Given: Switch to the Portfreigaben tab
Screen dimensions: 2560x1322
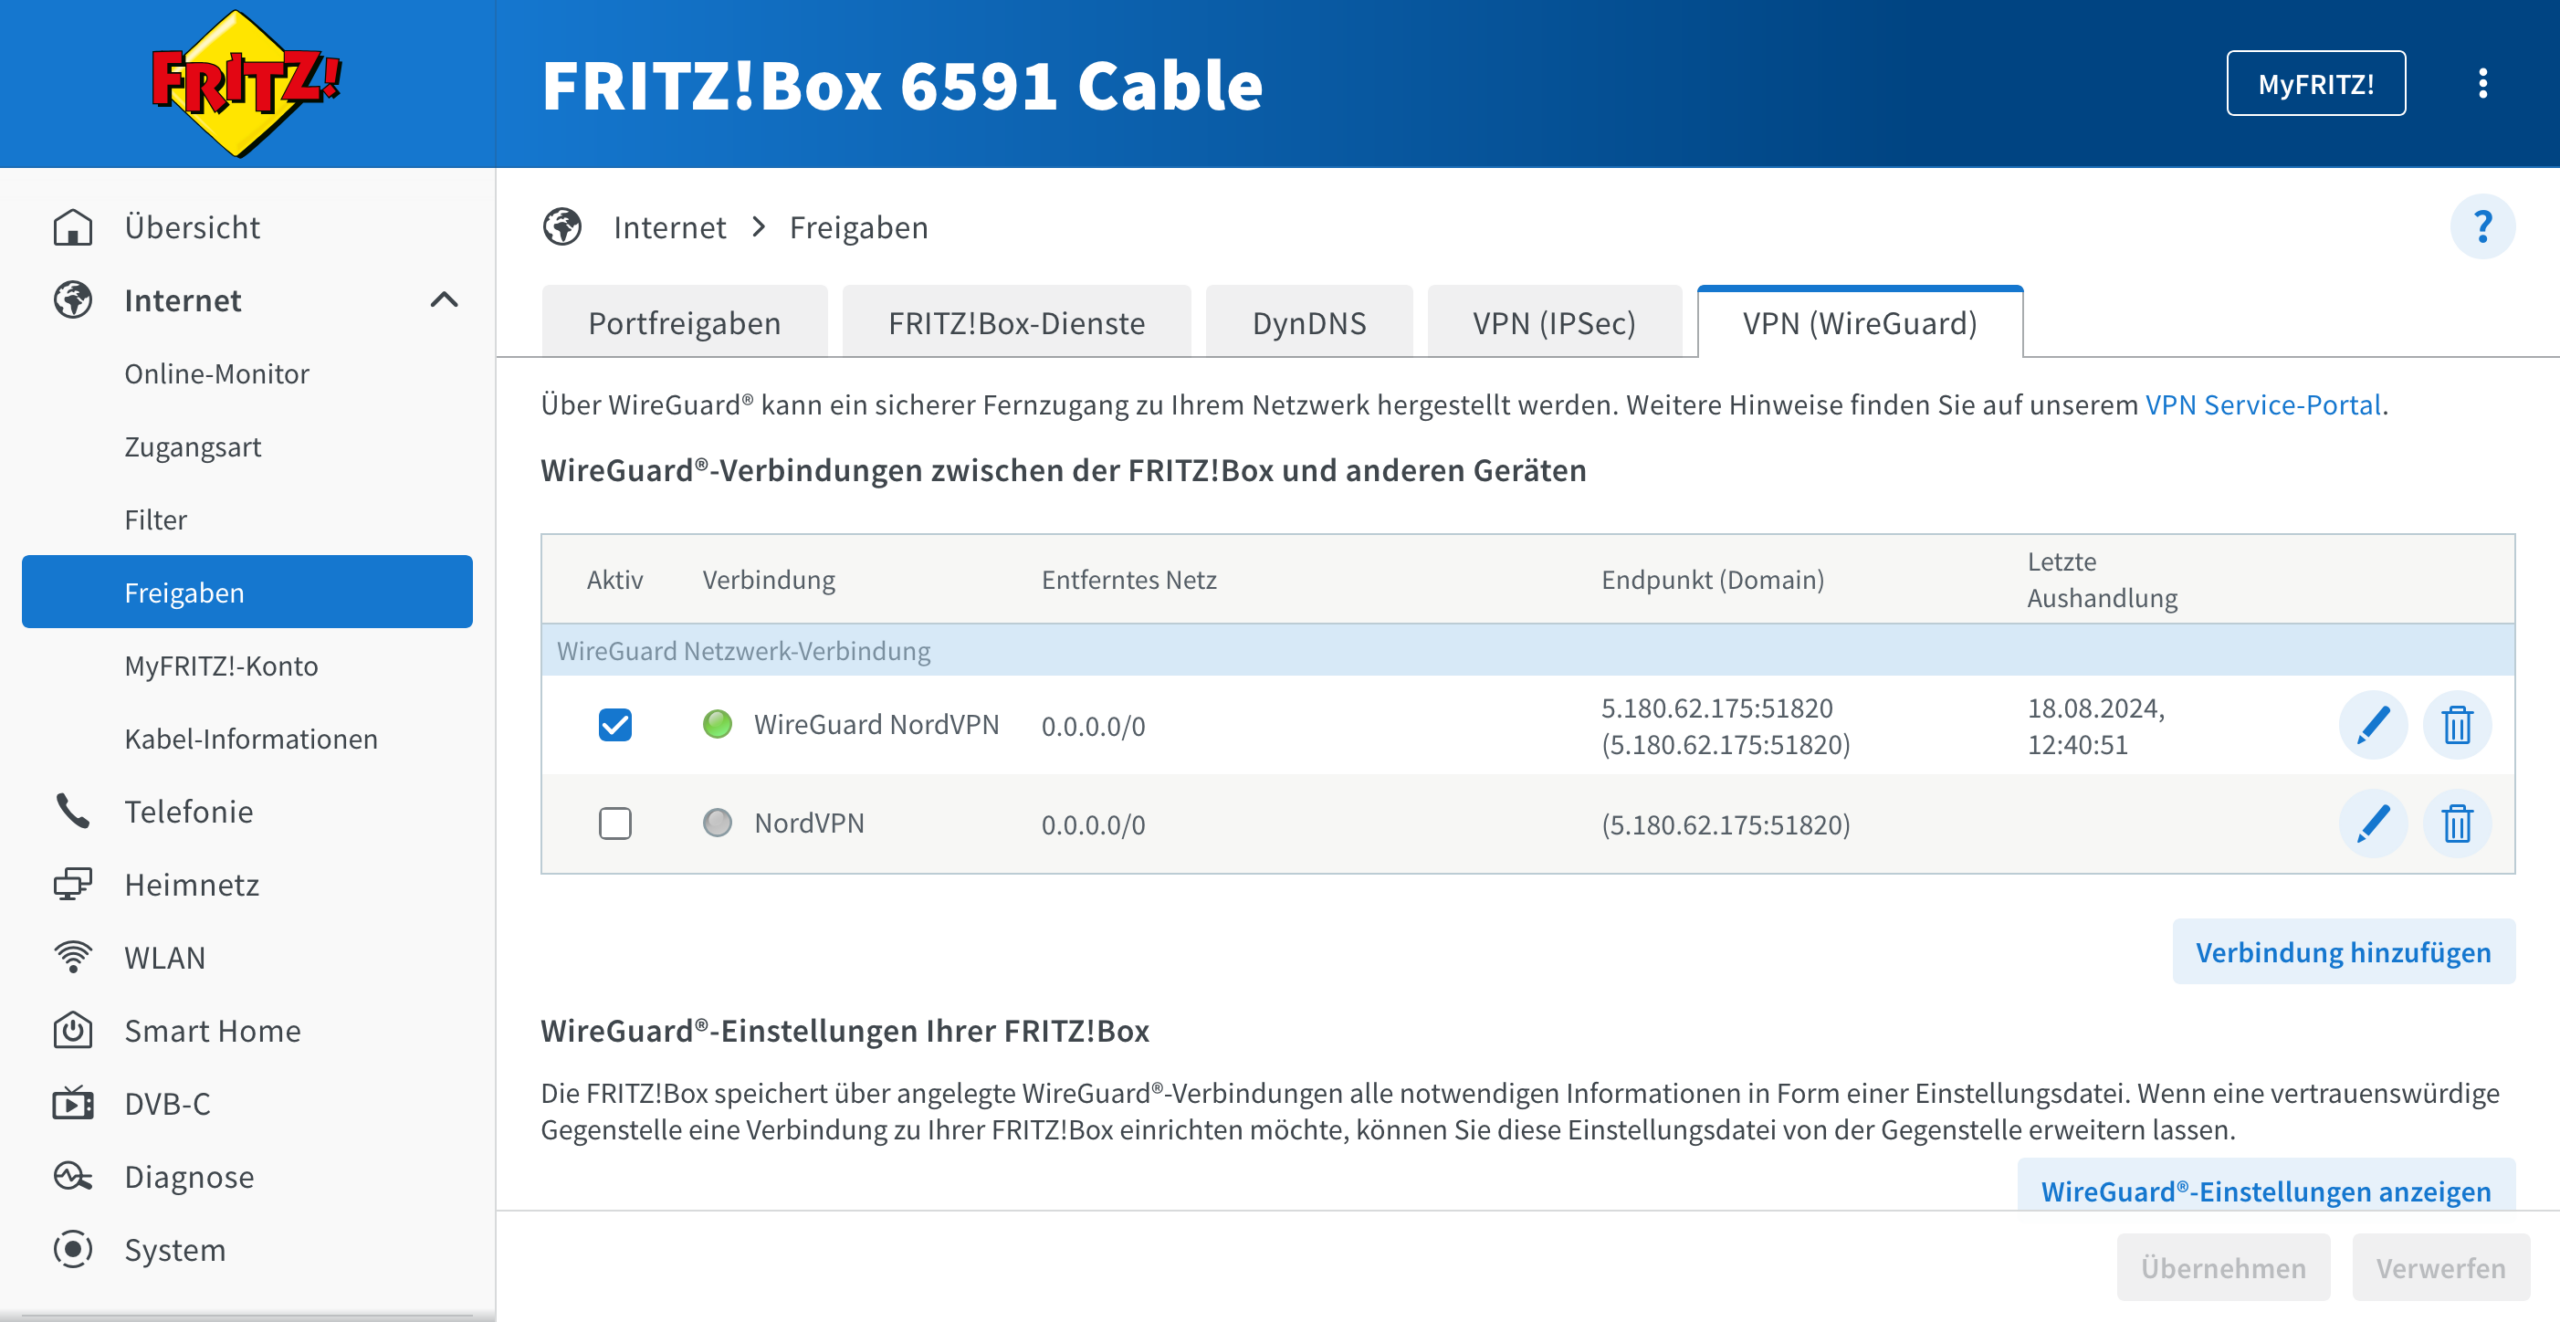Looking at the screenshot, I should tap(685, 322).
